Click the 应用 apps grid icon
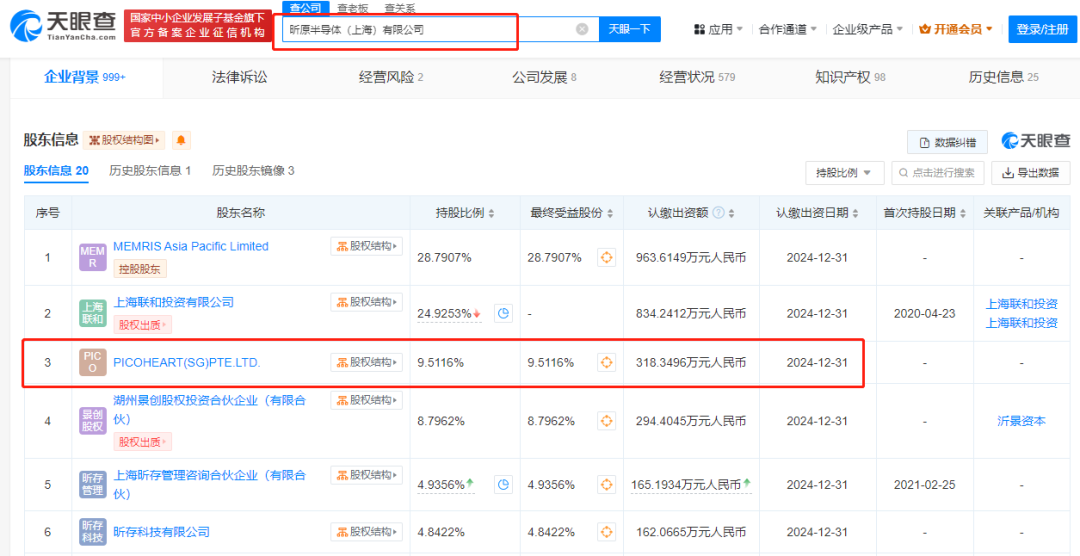The width and height of the screenshot is (1080, 556). pos(699,30)
